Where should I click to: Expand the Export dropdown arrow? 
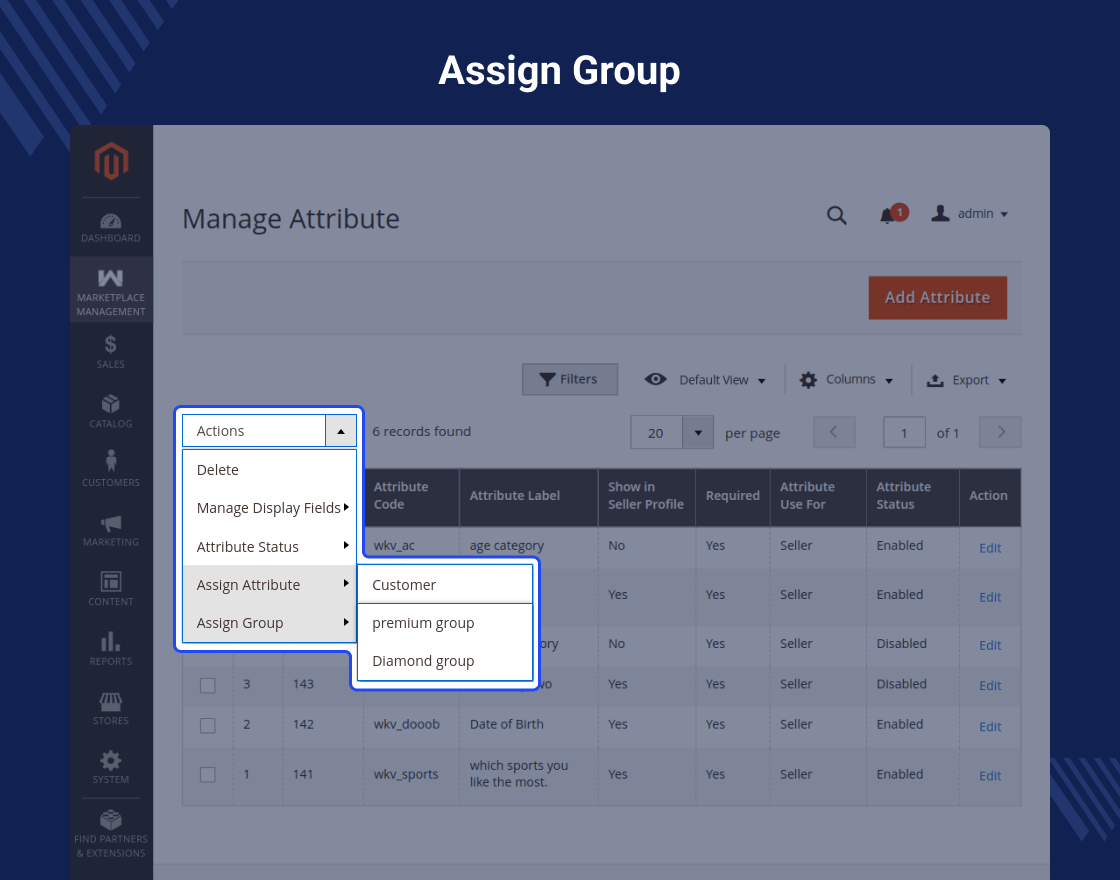[1002, 381]
